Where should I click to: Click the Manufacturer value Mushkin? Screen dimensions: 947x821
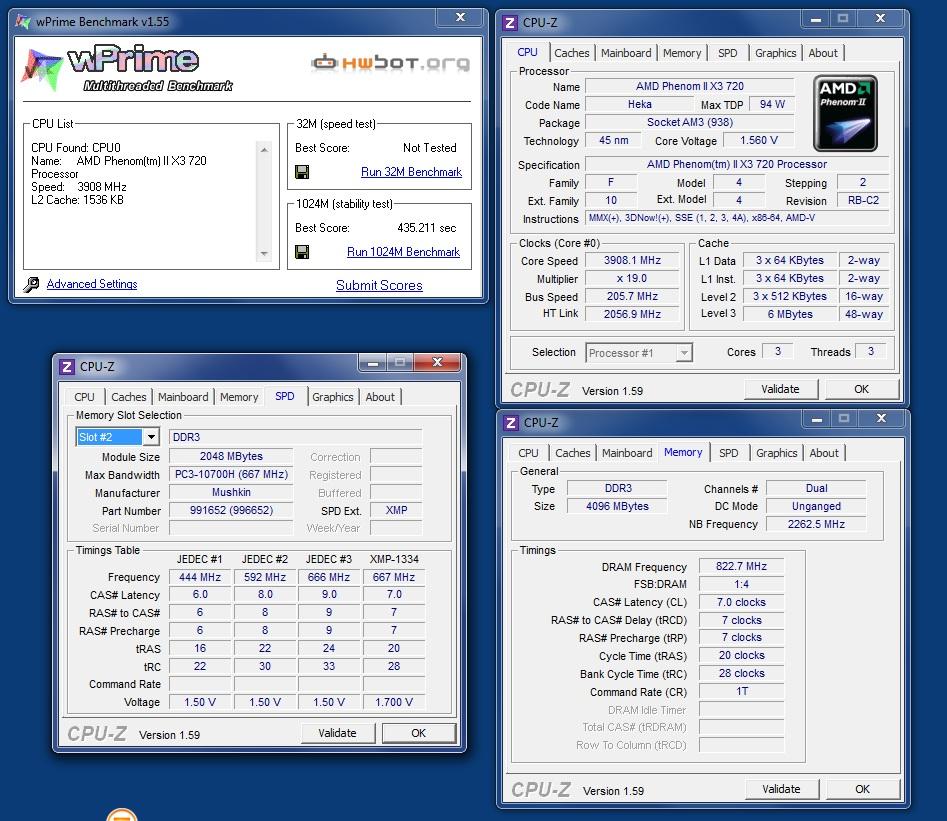click(x=231, y=492)
